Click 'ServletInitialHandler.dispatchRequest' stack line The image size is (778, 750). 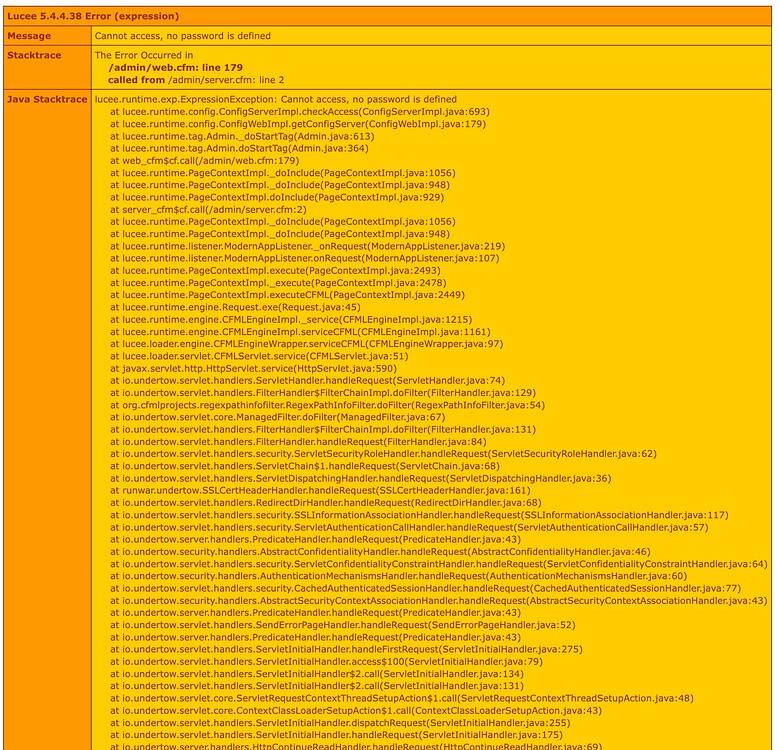[340, 723]
